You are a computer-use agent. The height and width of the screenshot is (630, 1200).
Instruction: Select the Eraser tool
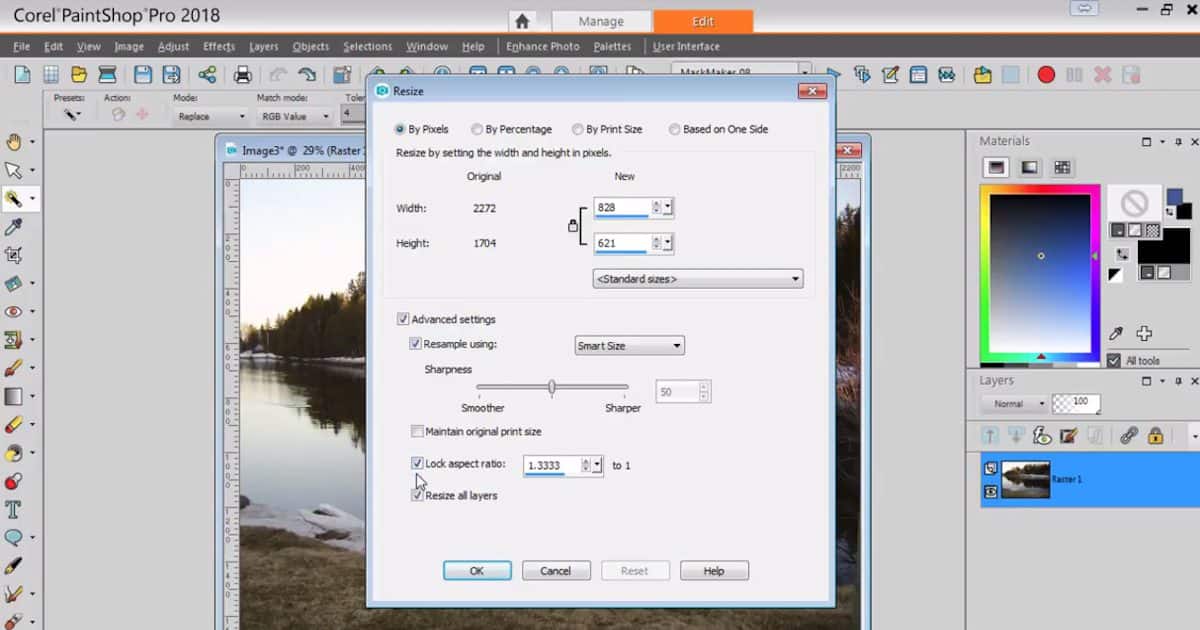coord(15,424)
